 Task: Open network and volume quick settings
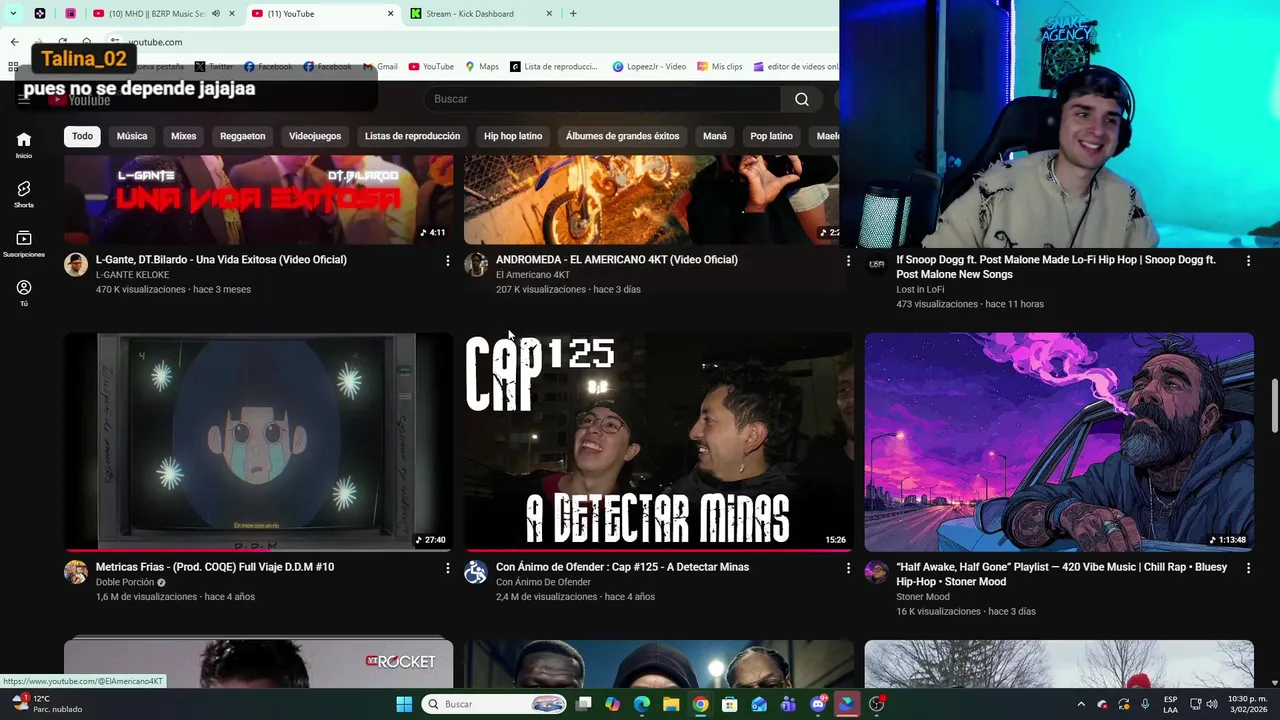click(x=1204, y=704)
